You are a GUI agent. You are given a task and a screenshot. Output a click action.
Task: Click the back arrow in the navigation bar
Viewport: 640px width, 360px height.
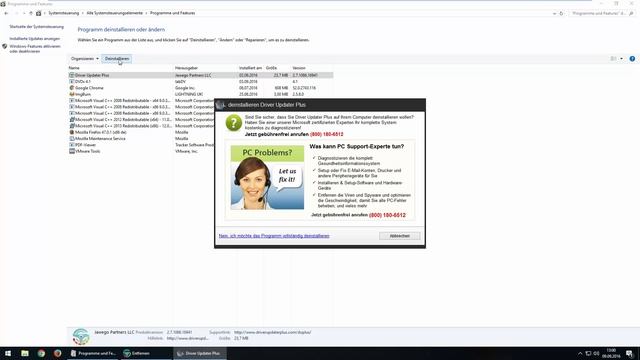click(6, 13)
